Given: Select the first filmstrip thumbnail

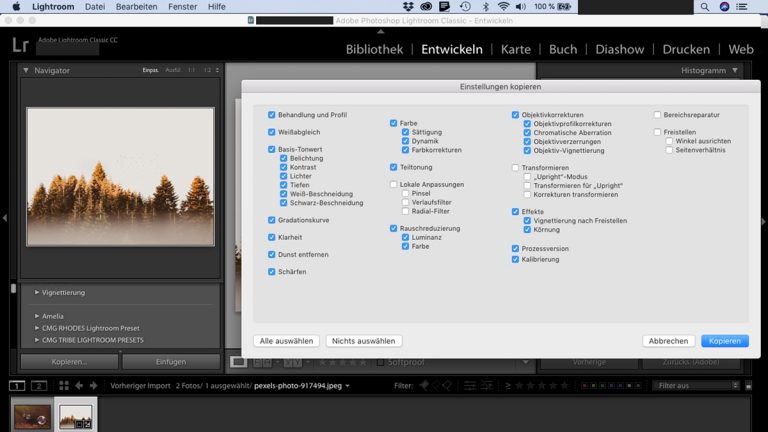Looking at the screenshot, I should click(30, 415).
